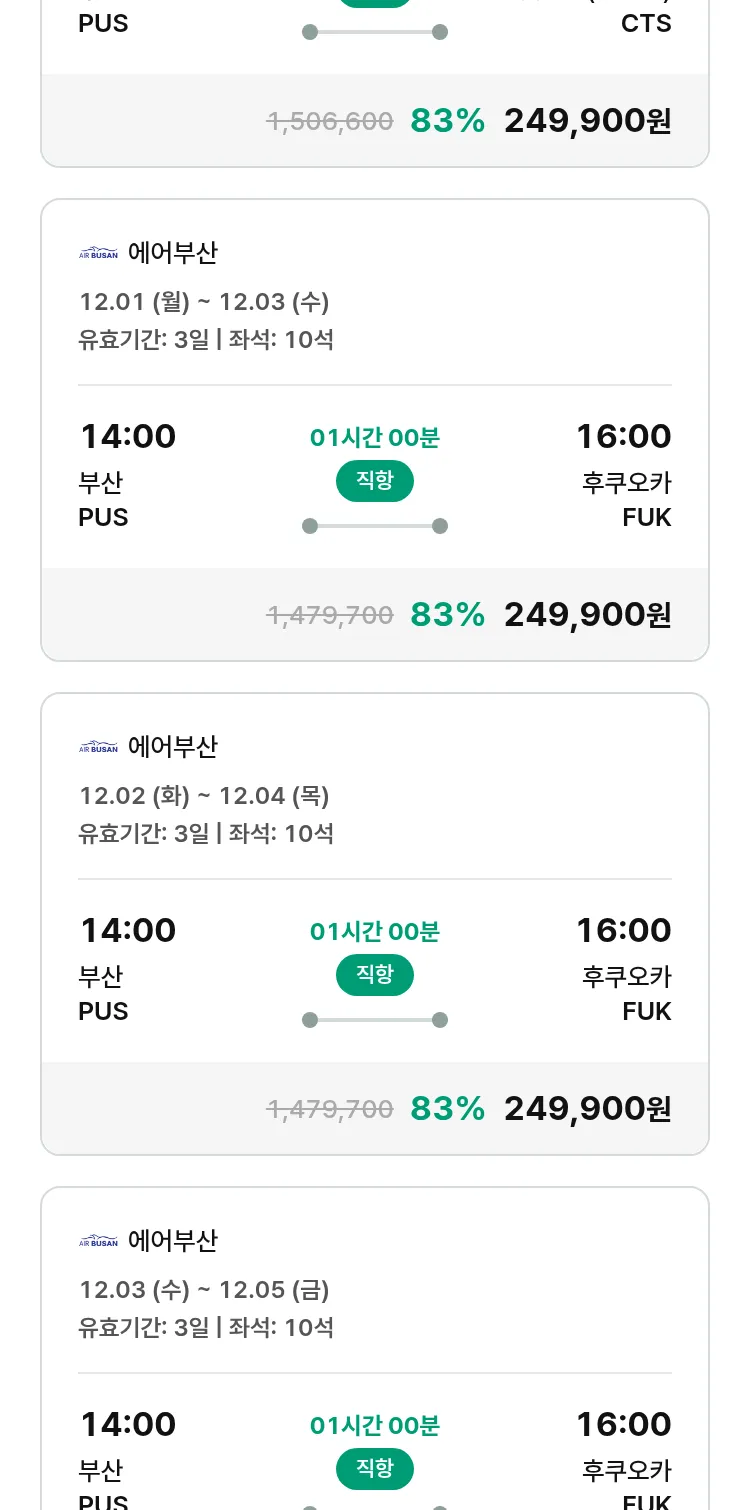Click the 14:00 departure time on 12.02 flight

click(x=128, y=931)
